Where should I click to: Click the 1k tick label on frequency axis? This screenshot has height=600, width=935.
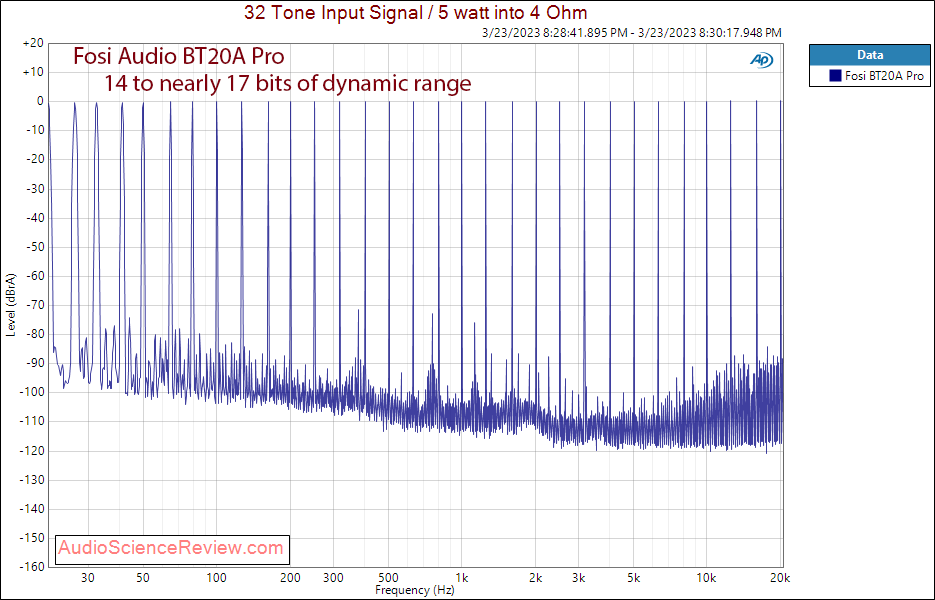pos(462,577)
